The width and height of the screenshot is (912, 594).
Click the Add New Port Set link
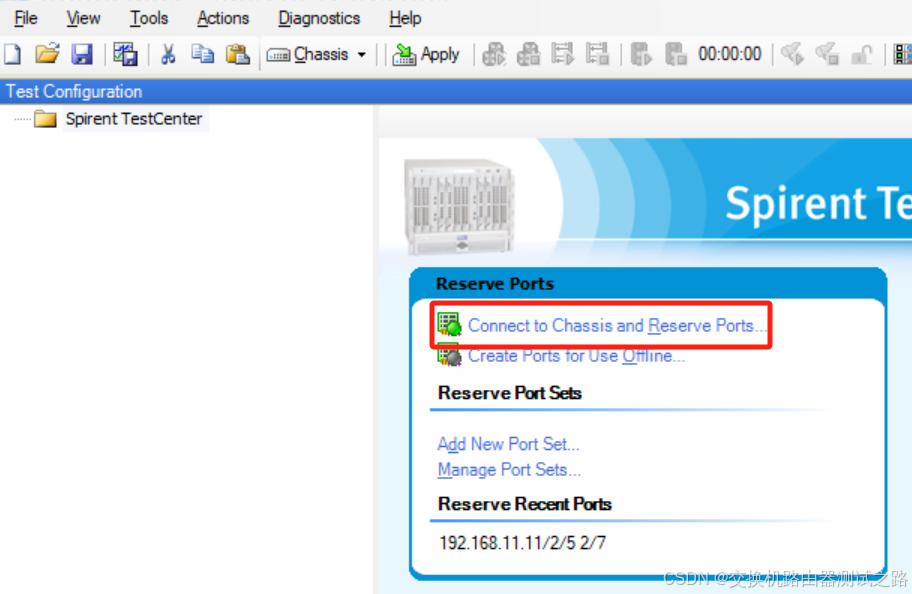[x=508, y=444]
